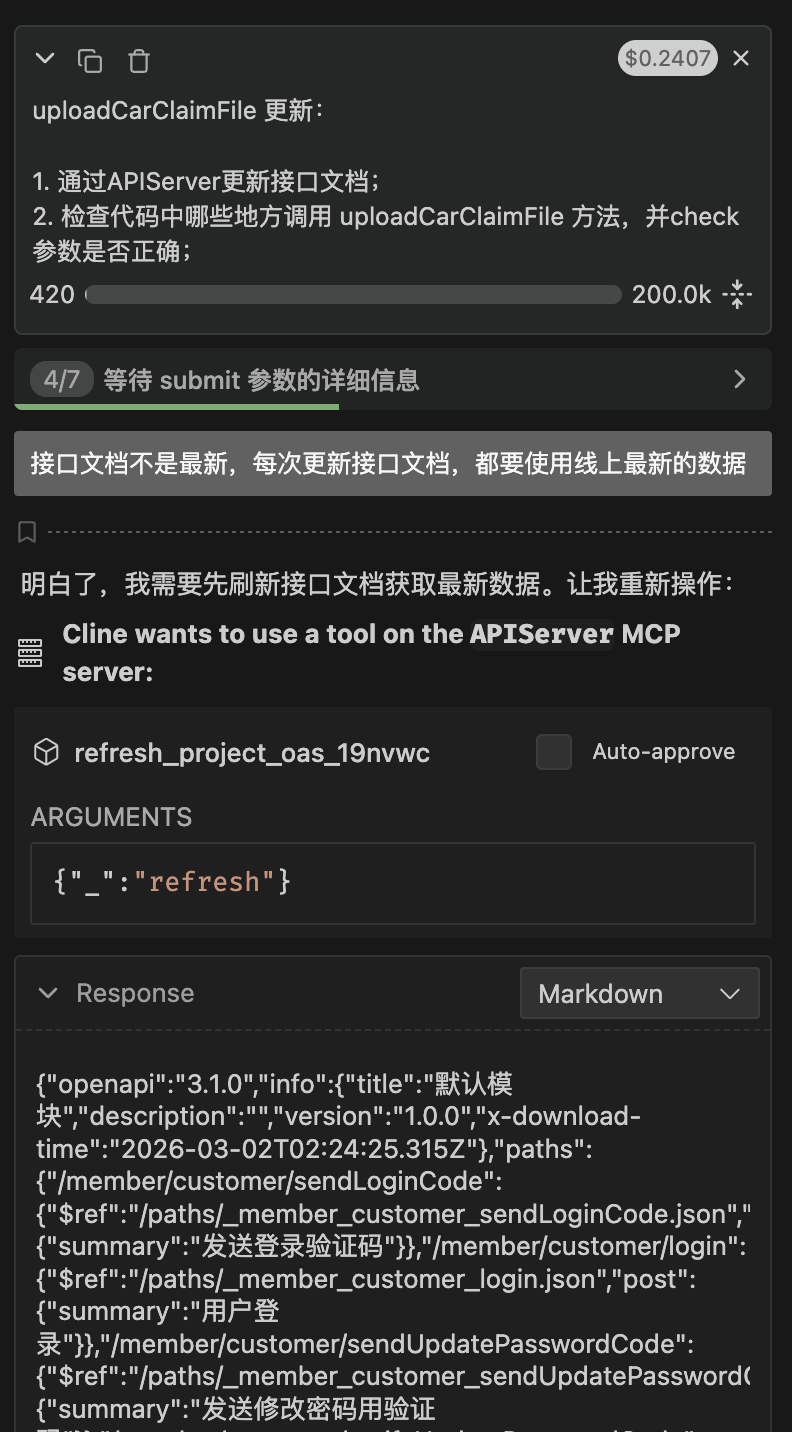Collapse the task header chevron
The height and width of the screenshot is (1432, 792).
45,59
